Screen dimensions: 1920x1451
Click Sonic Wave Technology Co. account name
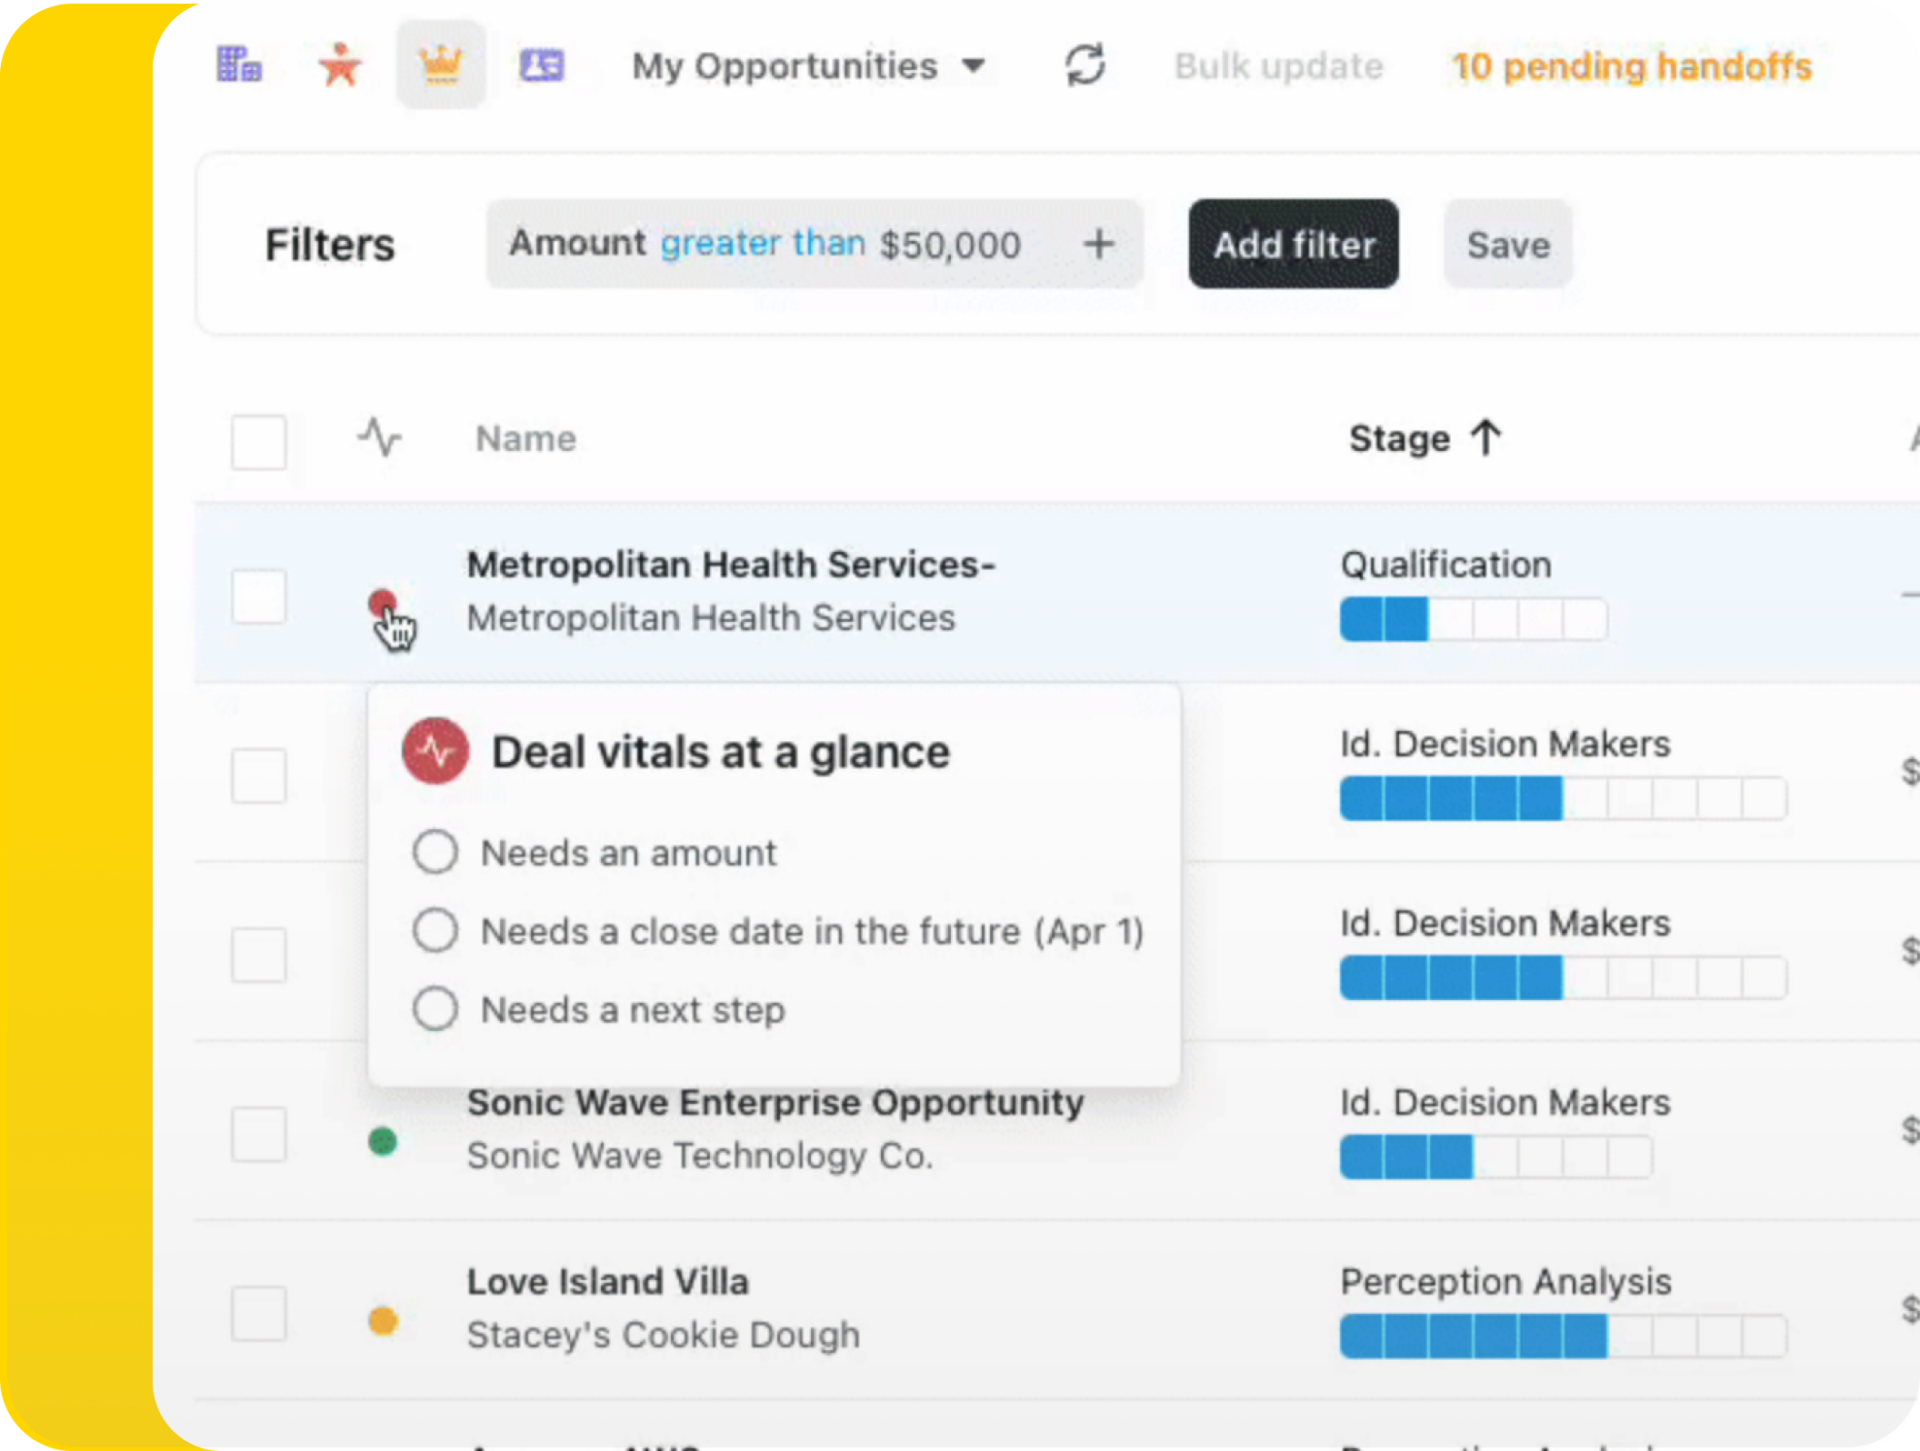tap(700, 1155)
